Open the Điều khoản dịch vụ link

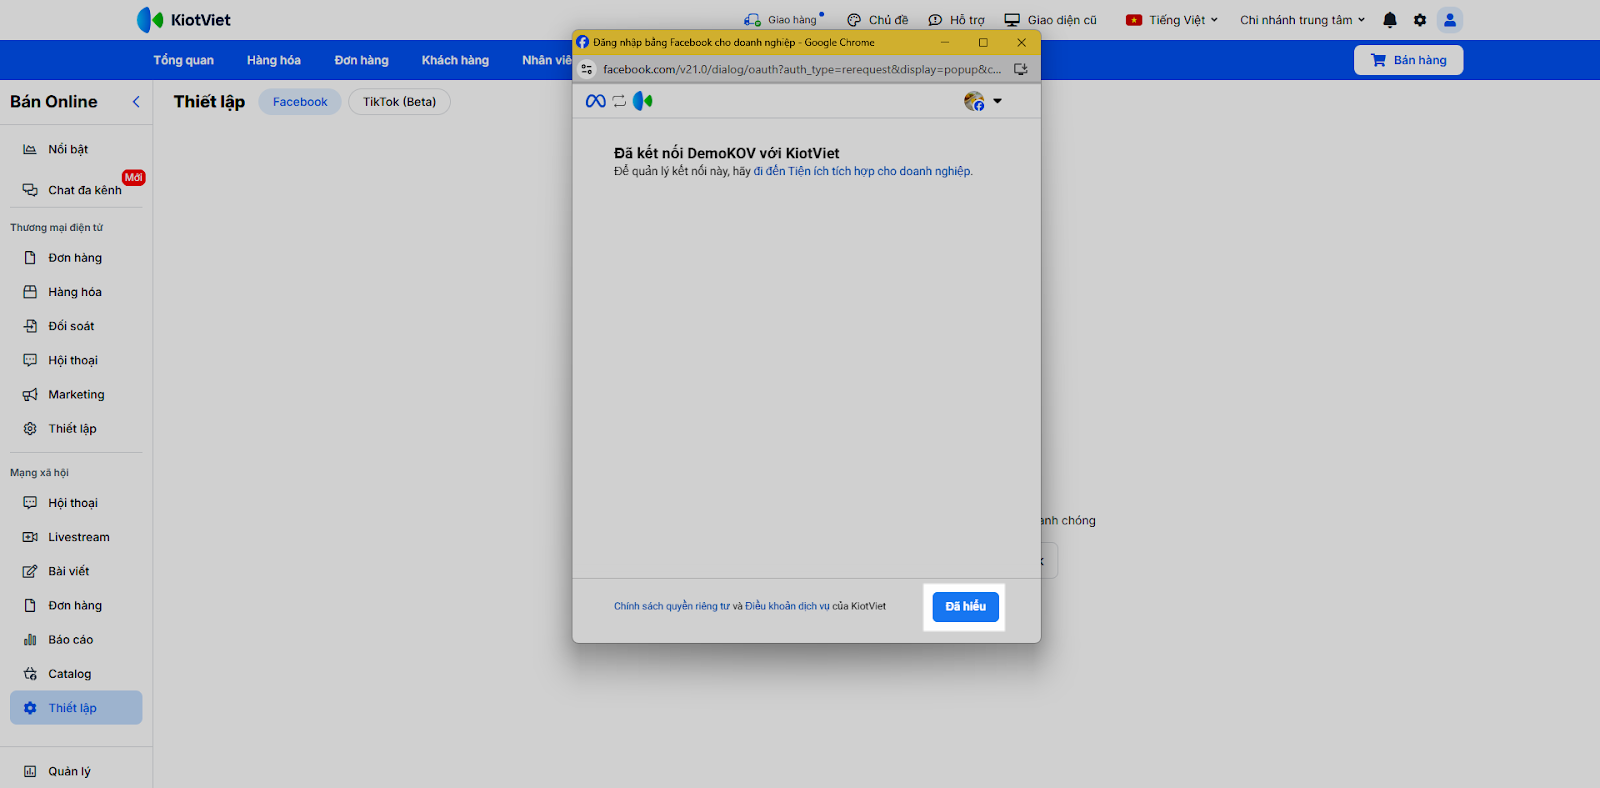coord(787,606)
